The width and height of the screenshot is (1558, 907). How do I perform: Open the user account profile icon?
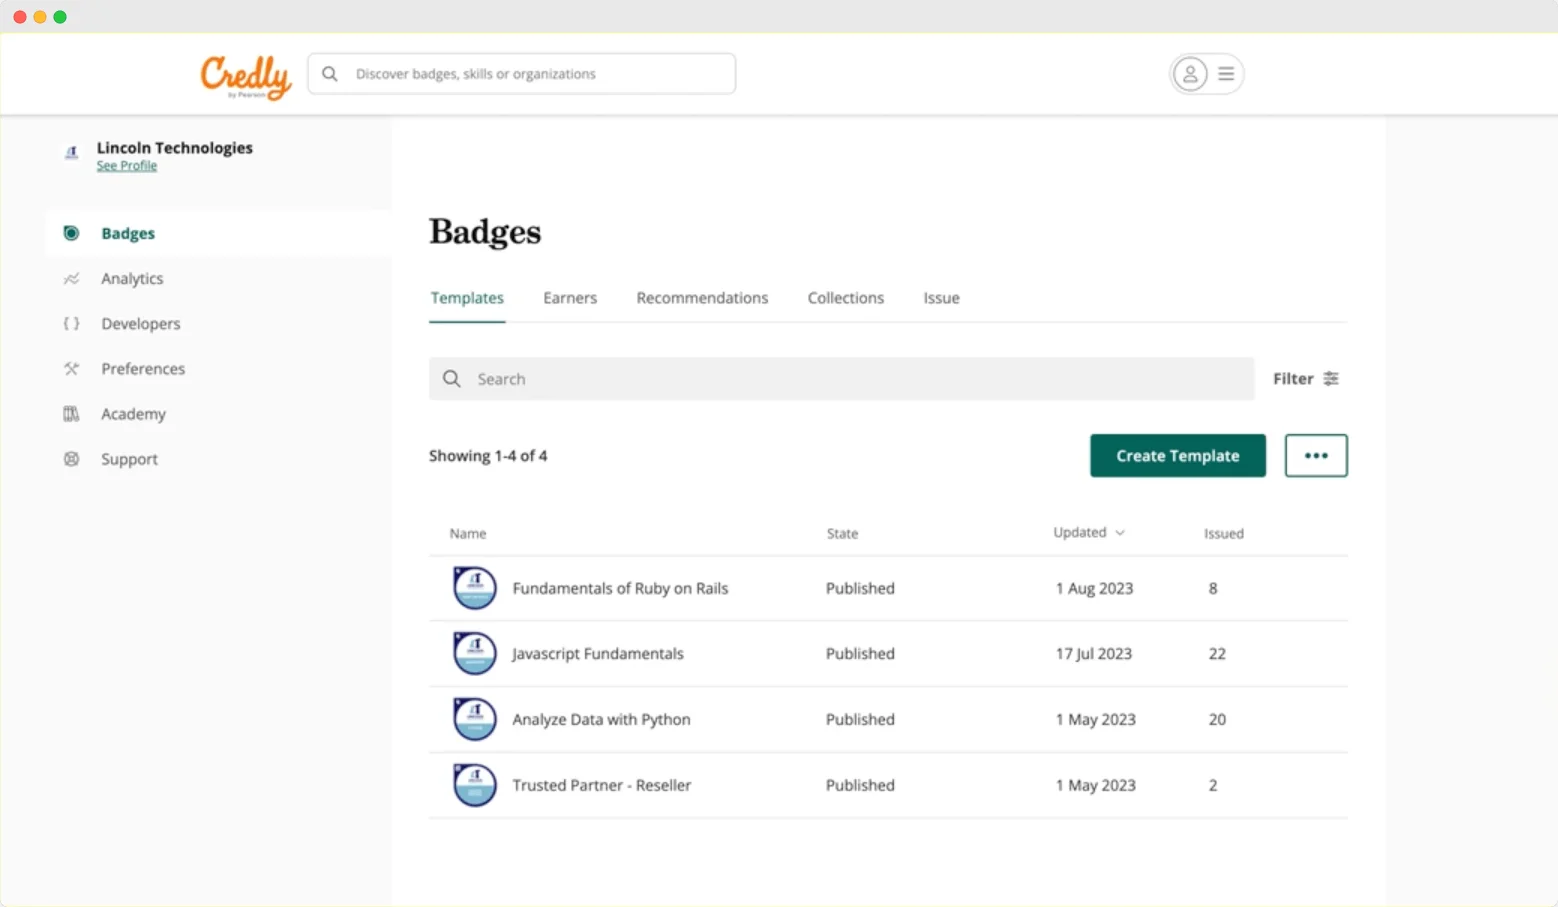(x=1189, y=73)
